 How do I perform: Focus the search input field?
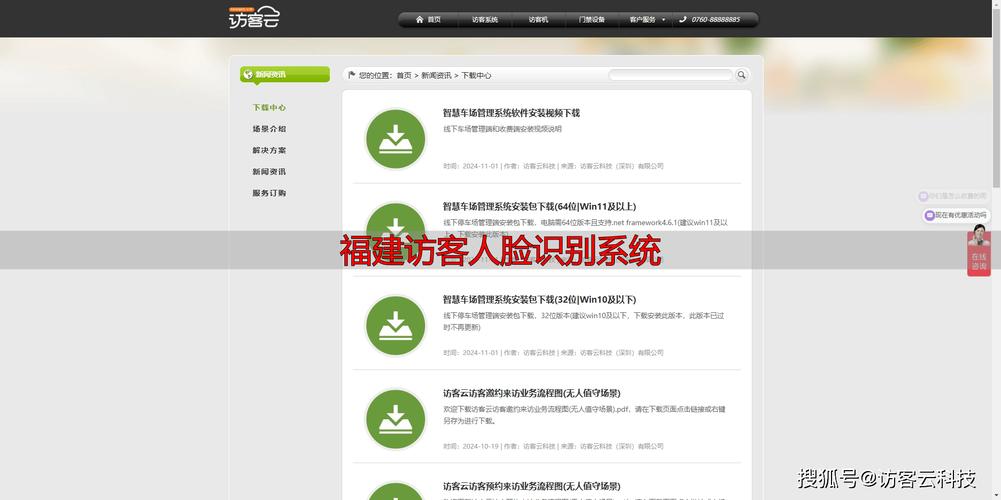tap(670, 75)
